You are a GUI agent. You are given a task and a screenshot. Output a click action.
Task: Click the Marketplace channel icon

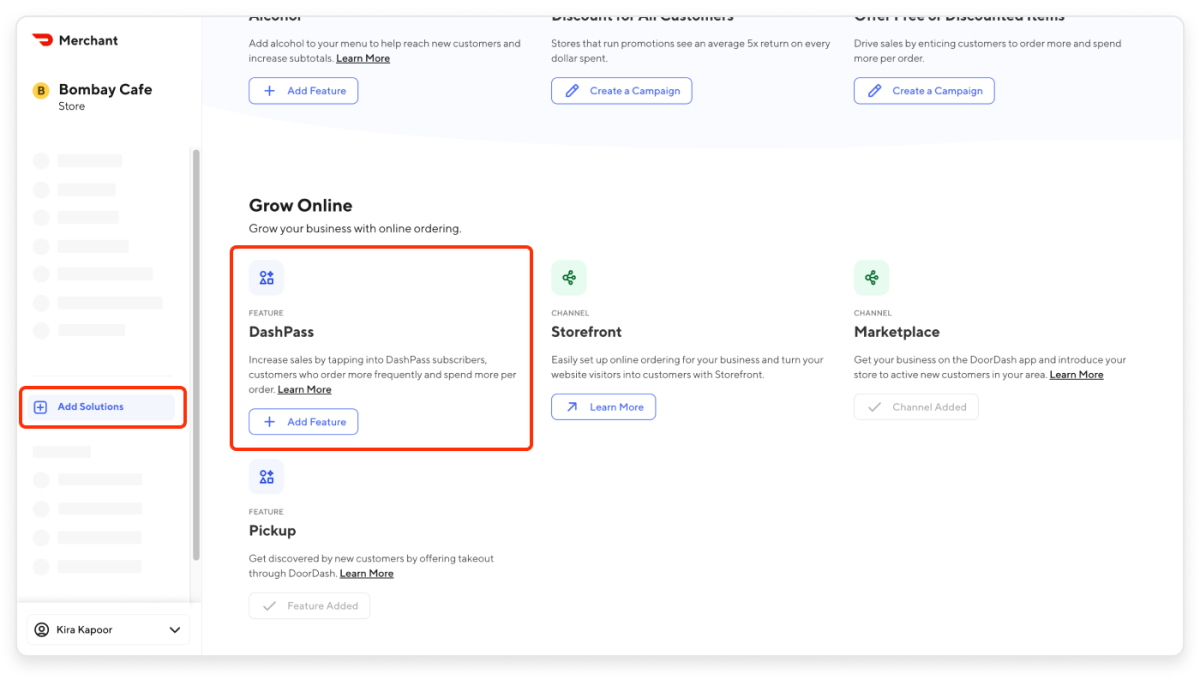pyautogui.click(x=871, y=278)
